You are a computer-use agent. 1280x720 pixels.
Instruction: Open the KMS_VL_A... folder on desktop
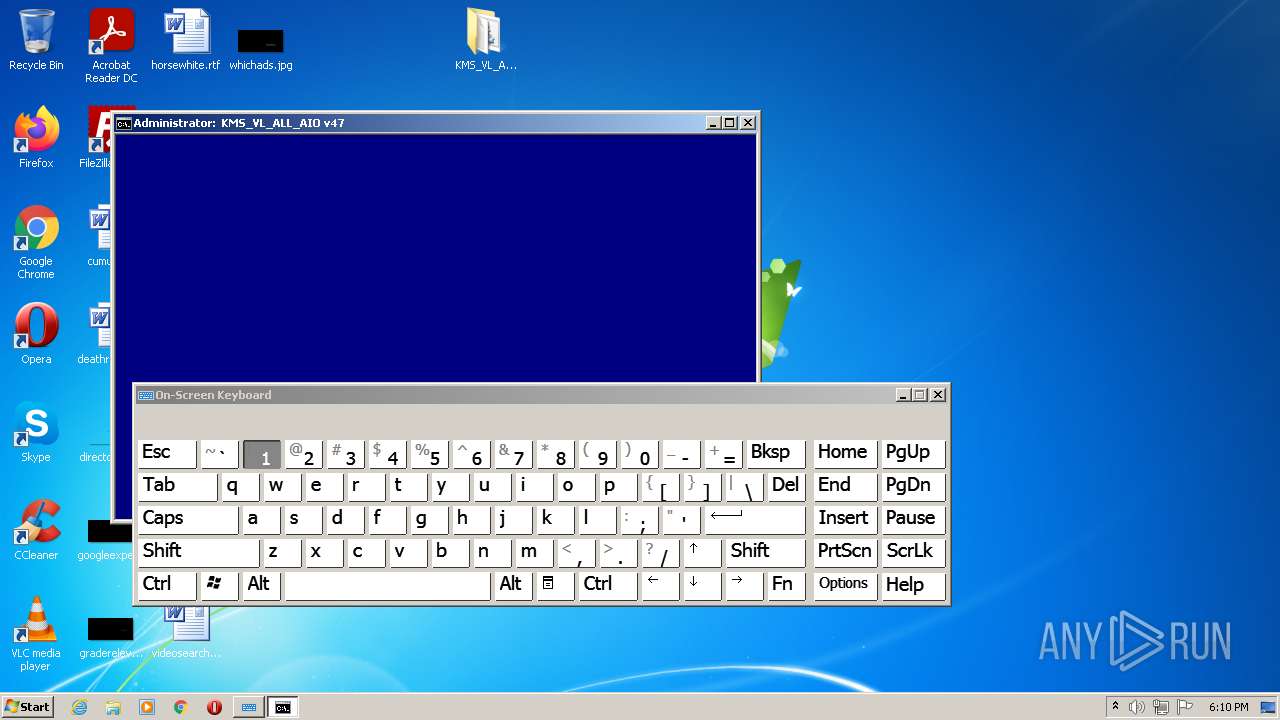pos(485,41)
